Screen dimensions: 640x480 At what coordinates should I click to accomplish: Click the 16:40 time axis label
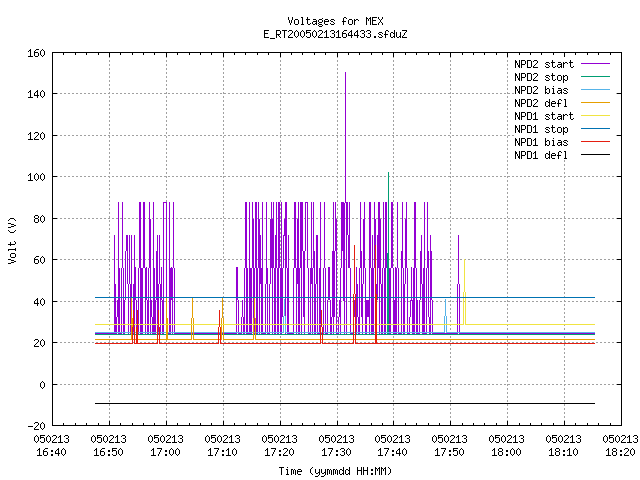tap(51, 452)
